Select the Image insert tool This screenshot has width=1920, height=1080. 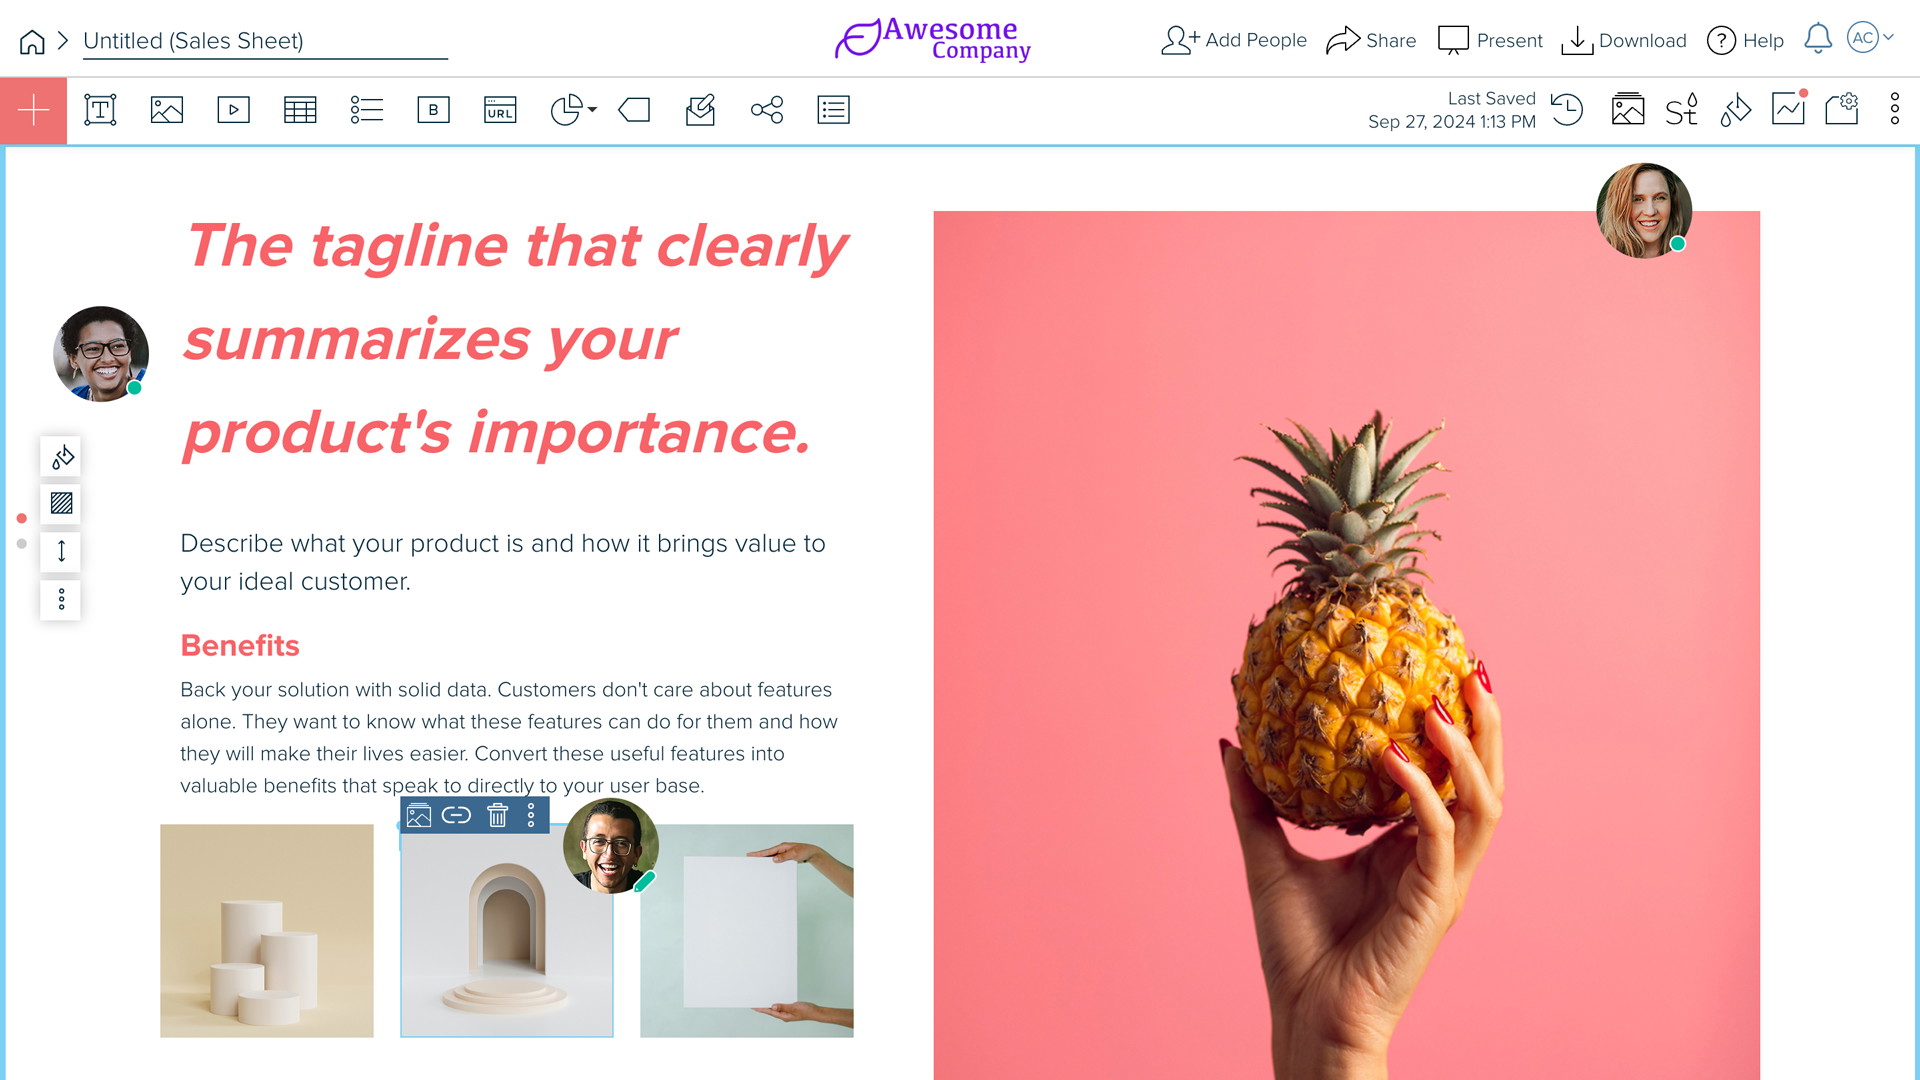coord(166,108)
